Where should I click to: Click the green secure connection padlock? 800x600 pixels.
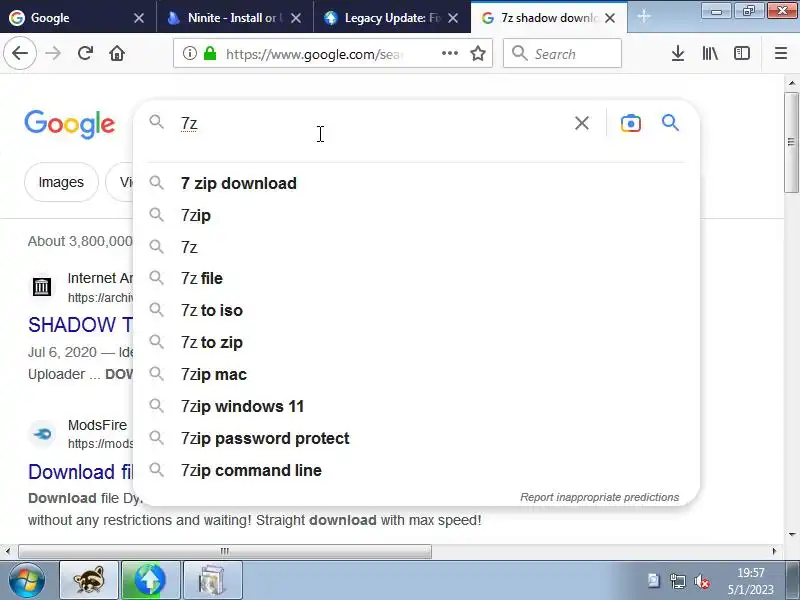pos(210,53)
